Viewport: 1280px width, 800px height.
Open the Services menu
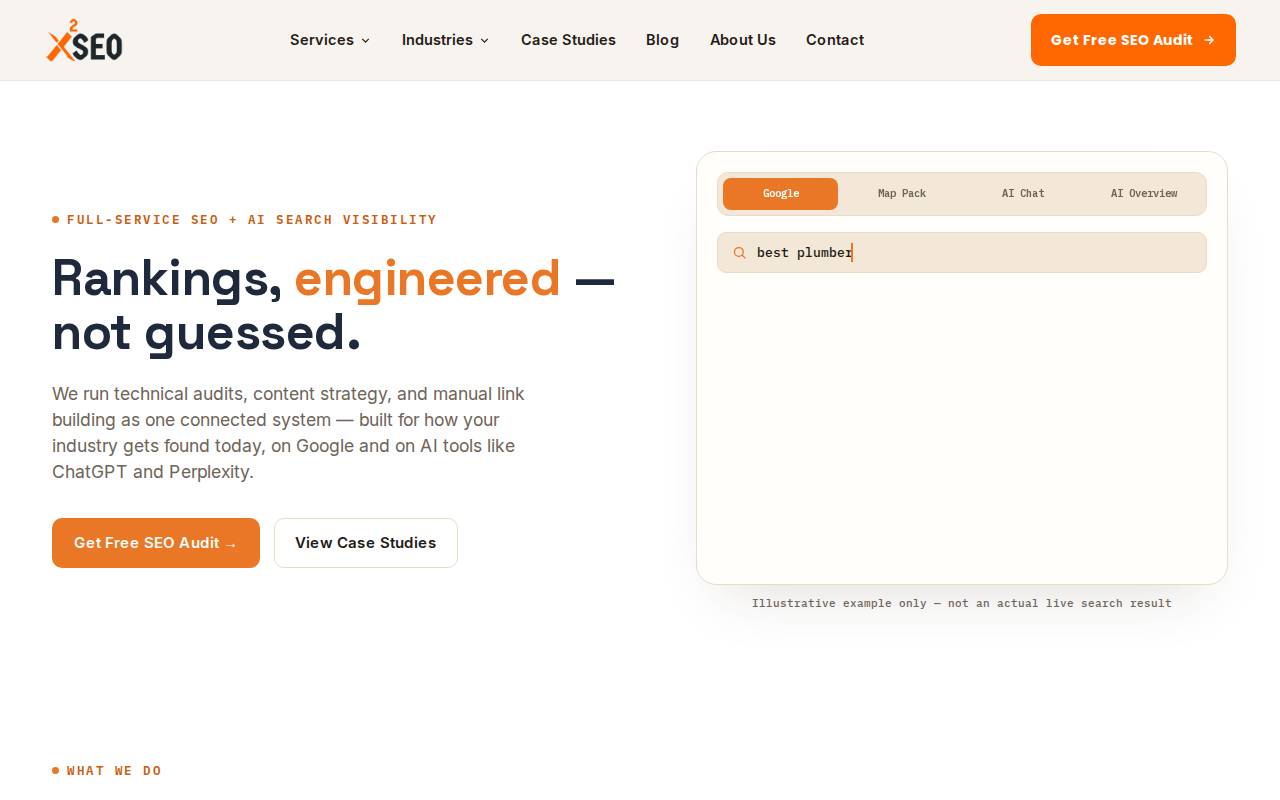point(330,40)
